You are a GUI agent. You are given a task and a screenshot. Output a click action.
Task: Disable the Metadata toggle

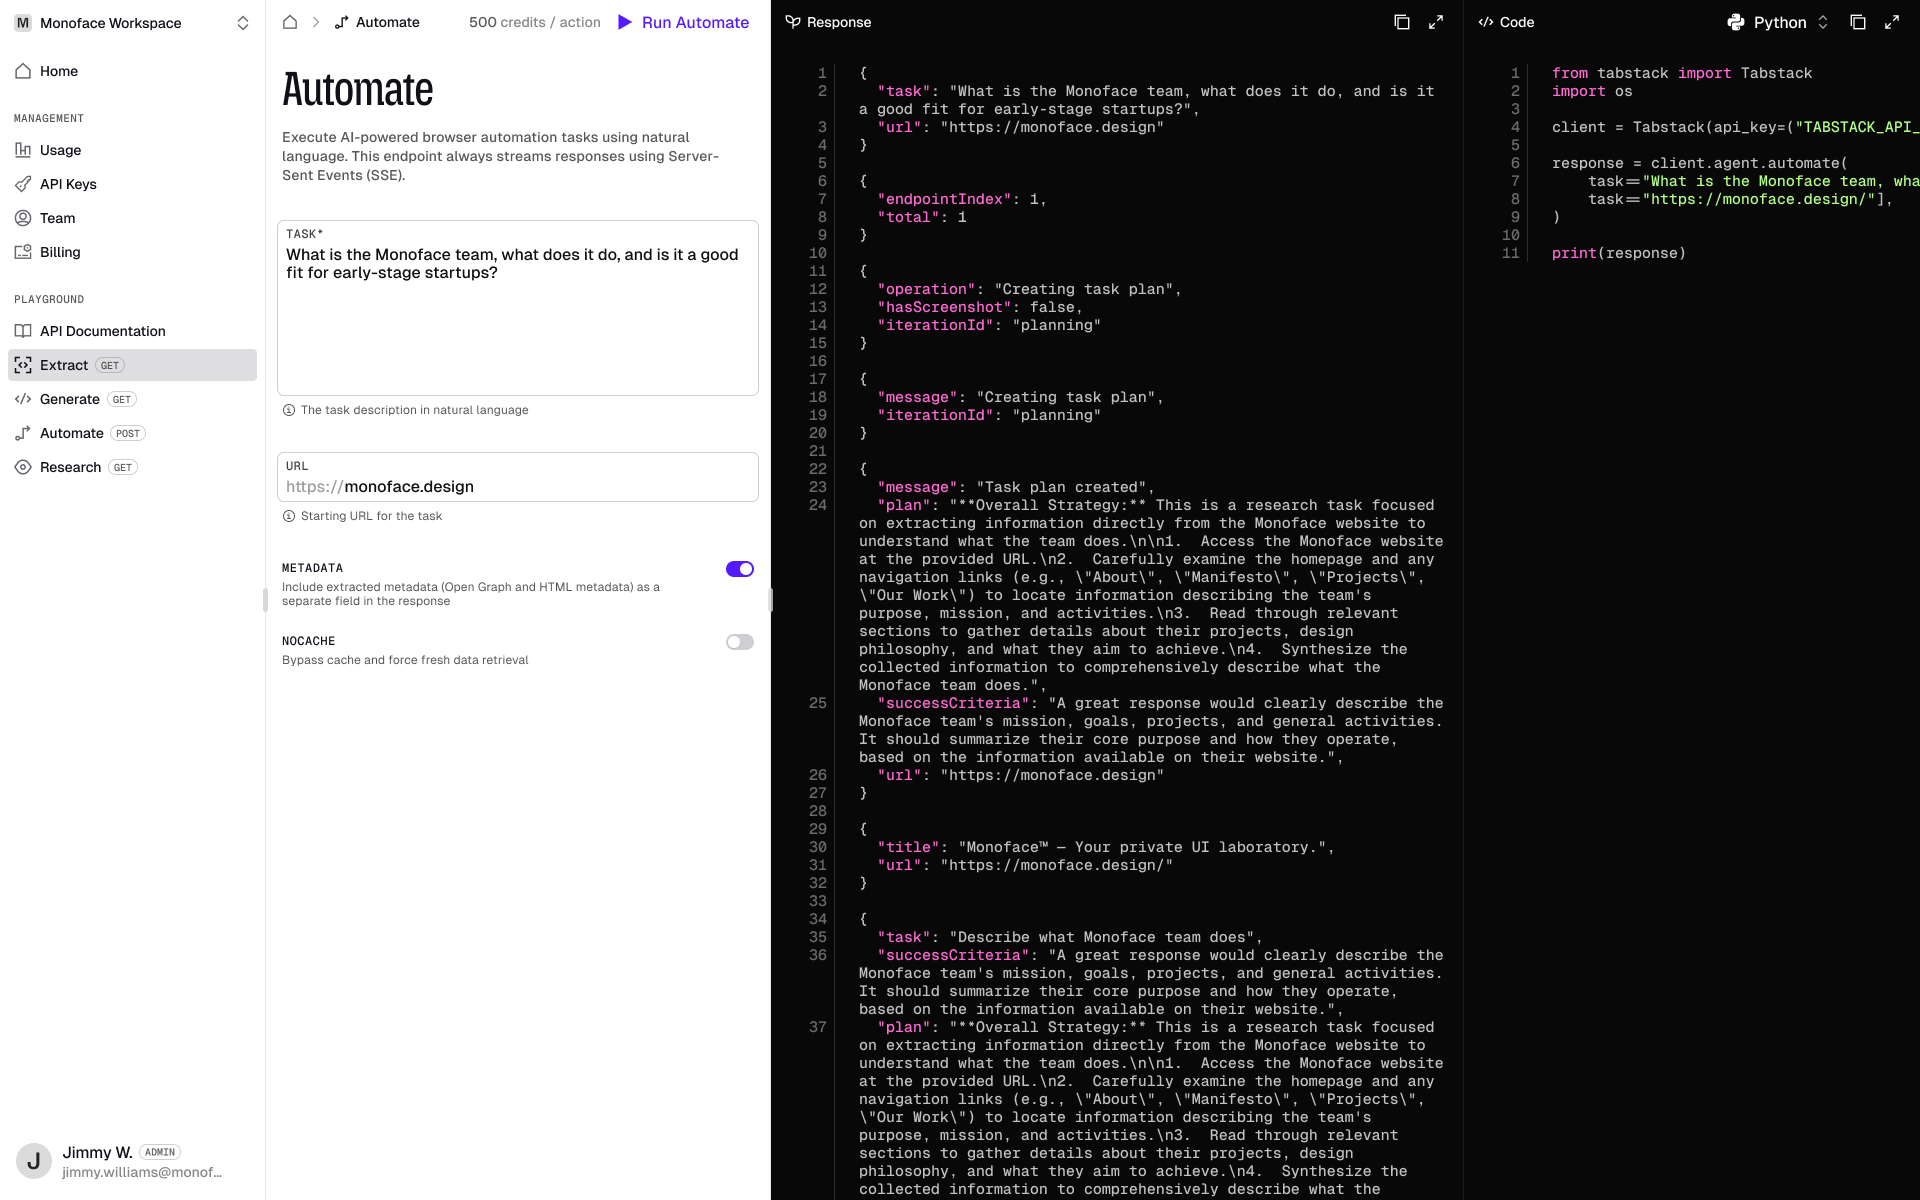click(740, 569)
